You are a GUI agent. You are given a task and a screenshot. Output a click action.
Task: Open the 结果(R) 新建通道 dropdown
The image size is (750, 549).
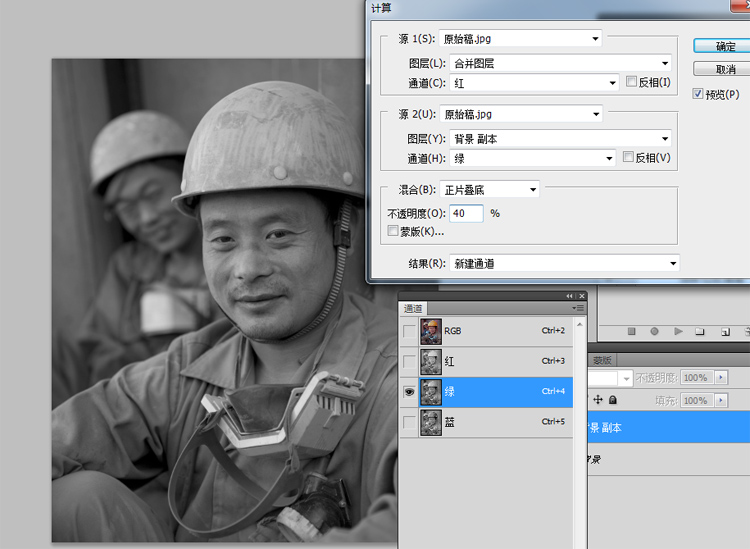click(x=564, y=263)
